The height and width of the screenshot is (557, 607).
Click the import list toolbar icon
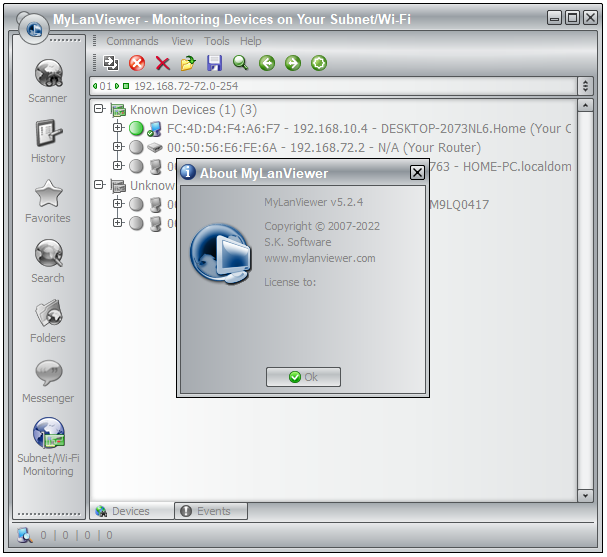(111, 63)
